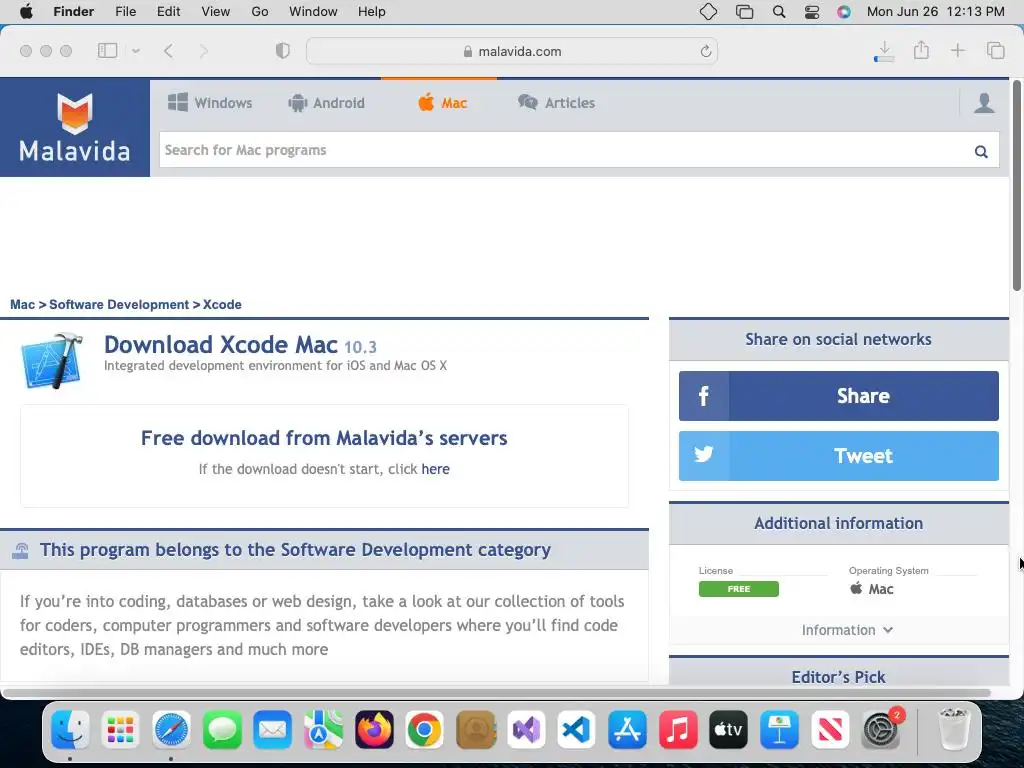The image size is (1024, 768).
Task: Open a new Safari tab
Action: (x=957, y=50)
